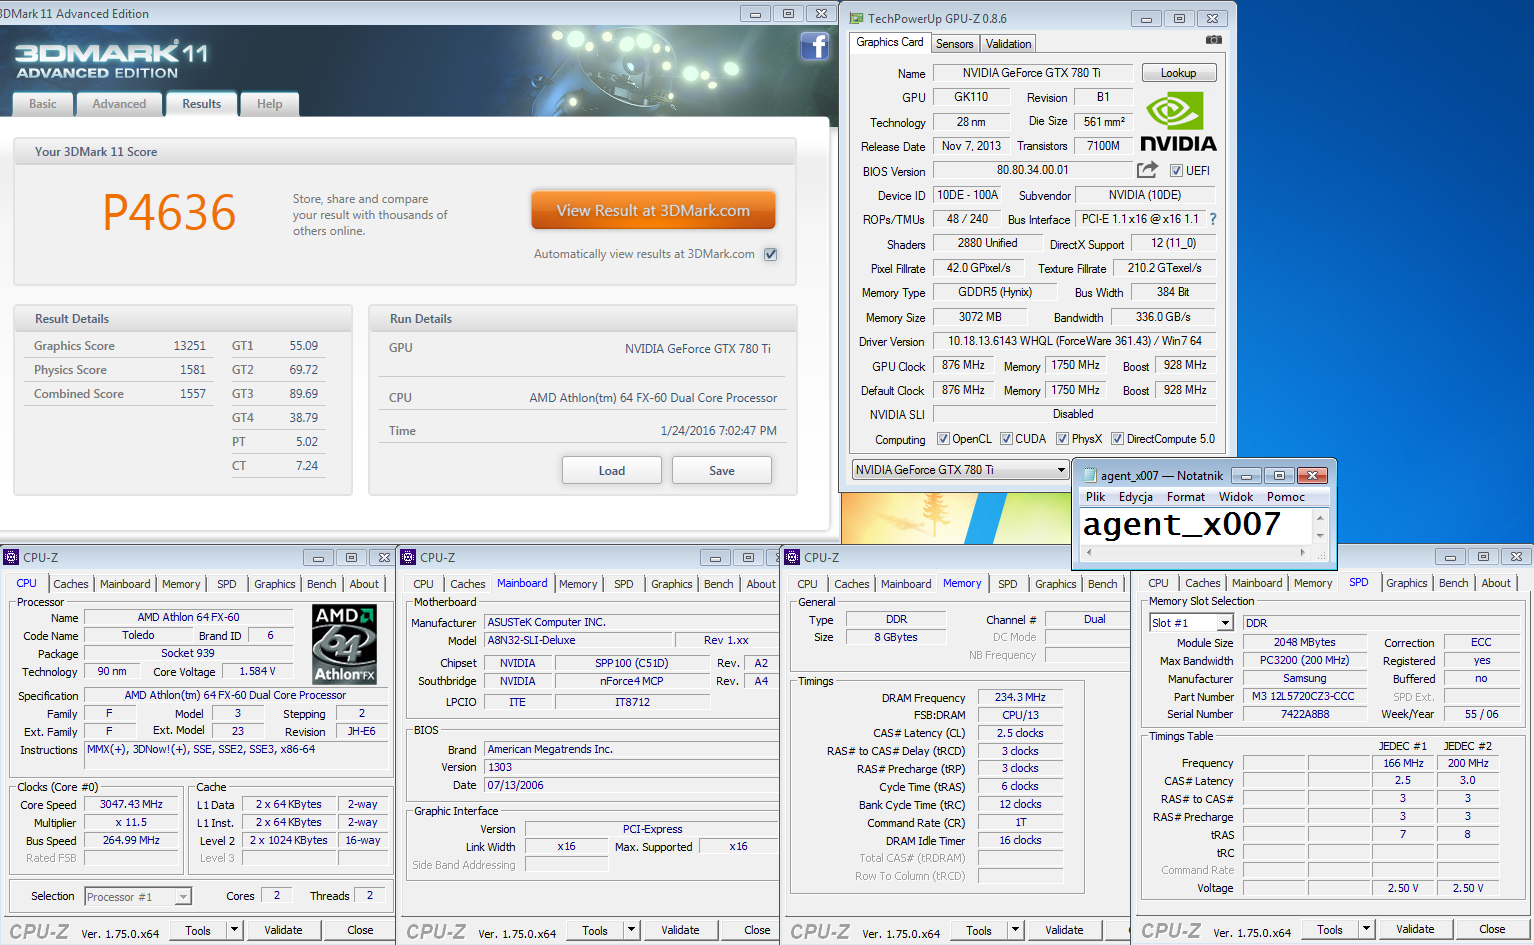Click the Save button in 3DMark
The width and height of the screenshot is (1534, 945).
[x=722, y=470]
